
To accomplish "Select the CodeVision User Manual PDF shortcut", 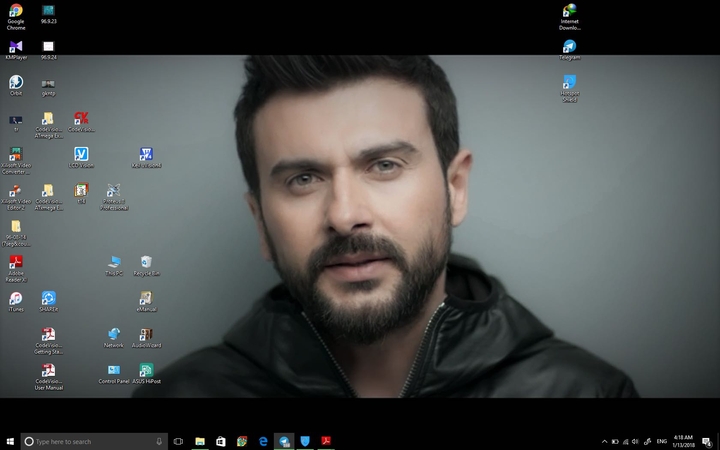I will [48, 377].
